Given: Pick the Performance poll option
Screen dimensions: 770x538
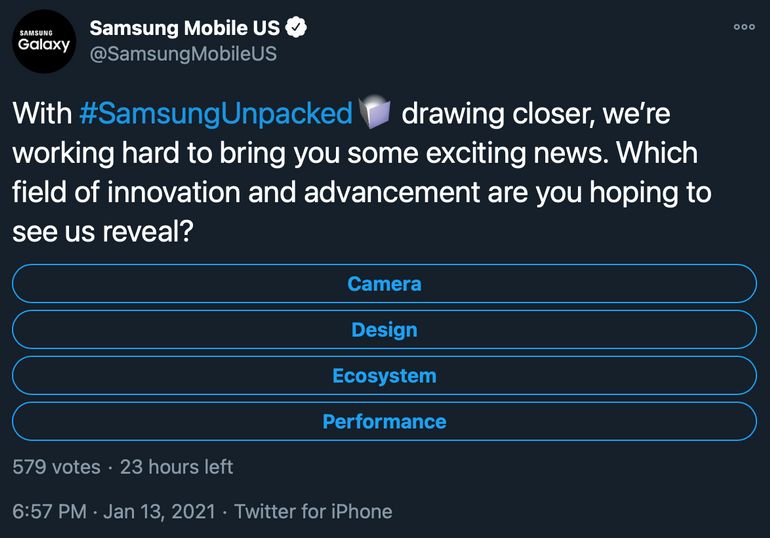Looking at the screenshot, I should coord(384,422).
